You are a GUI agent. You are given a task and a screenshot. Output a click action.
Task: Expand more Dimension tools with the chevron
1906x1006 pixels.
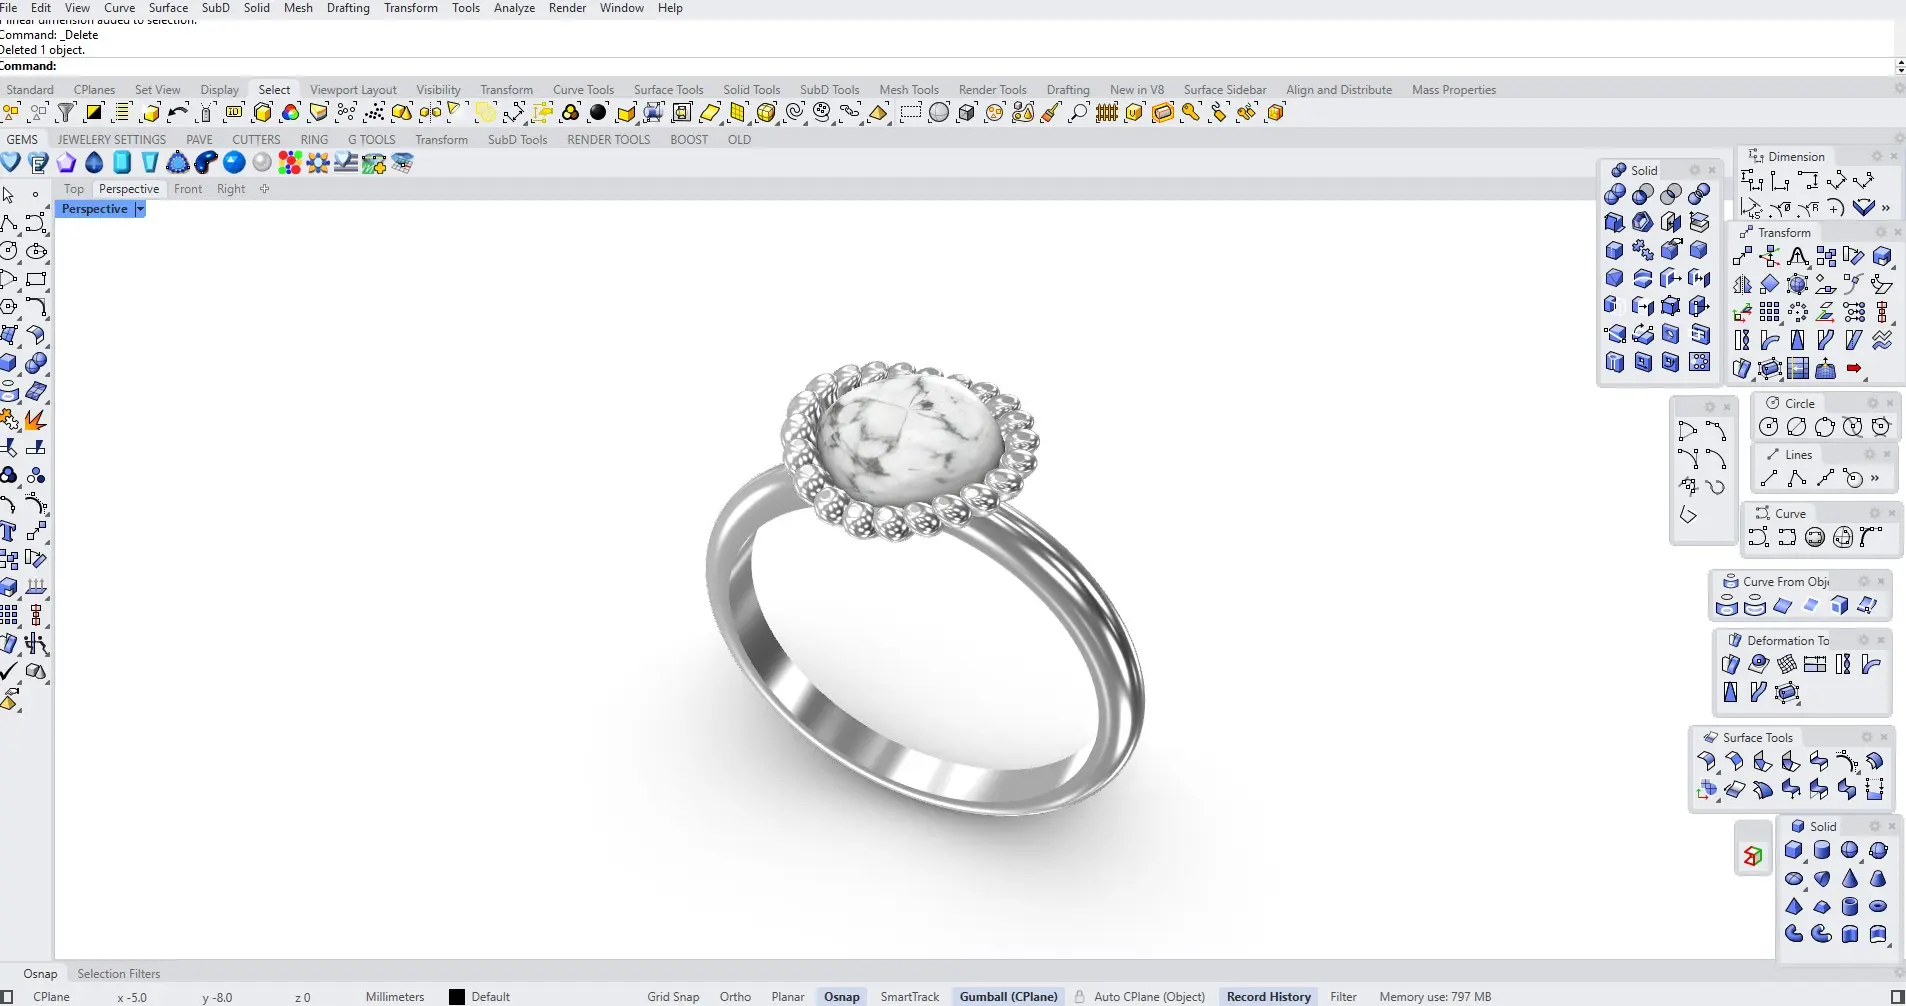pyautogui.click(x=1886, y=208)
